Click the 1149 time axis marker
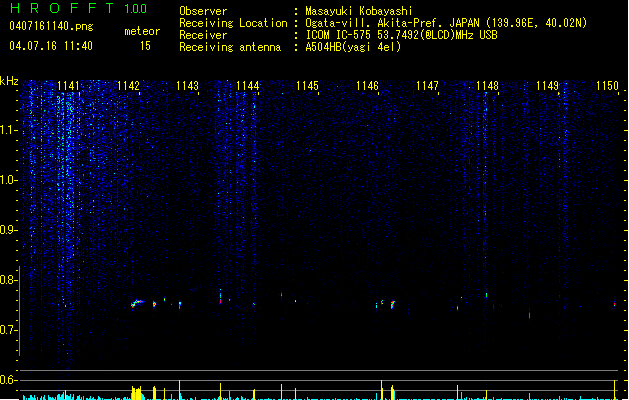The height and width of the screenshot is (400, 629). tap(547, 86)
